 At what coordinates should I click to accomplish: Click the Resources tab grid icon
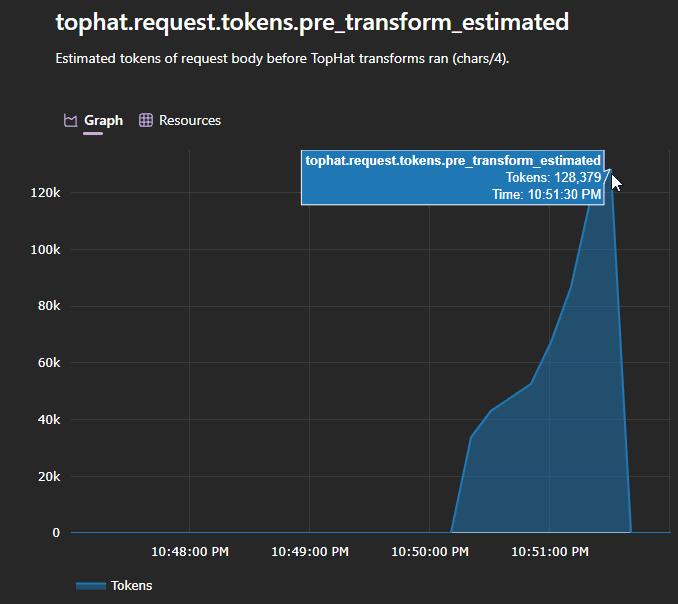point(146,120)
